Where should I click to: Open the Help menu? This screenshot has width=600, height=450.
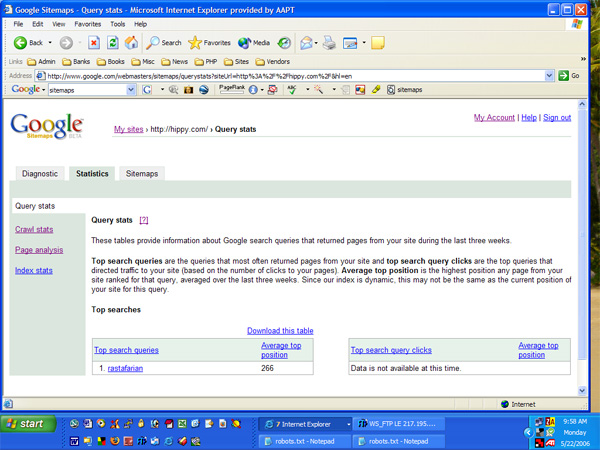pos(140,24)
